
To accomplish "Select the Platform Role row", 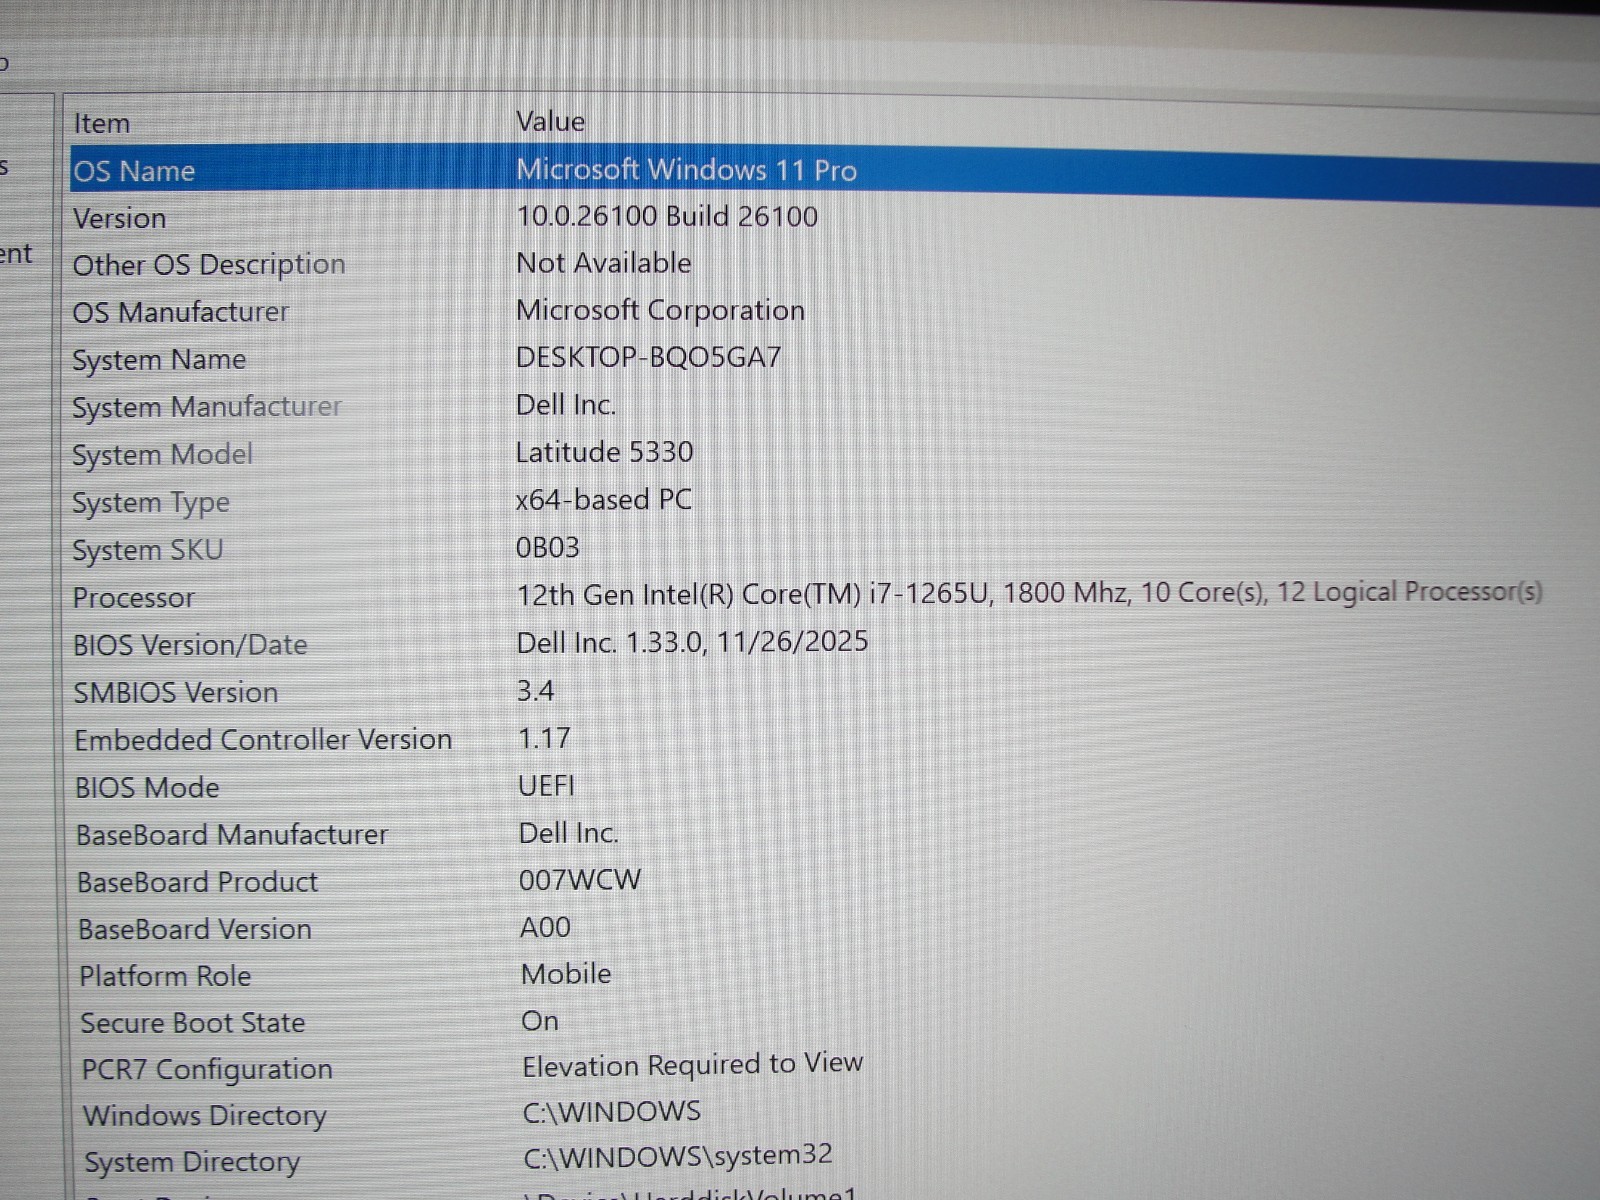I will tap(165, 976).
